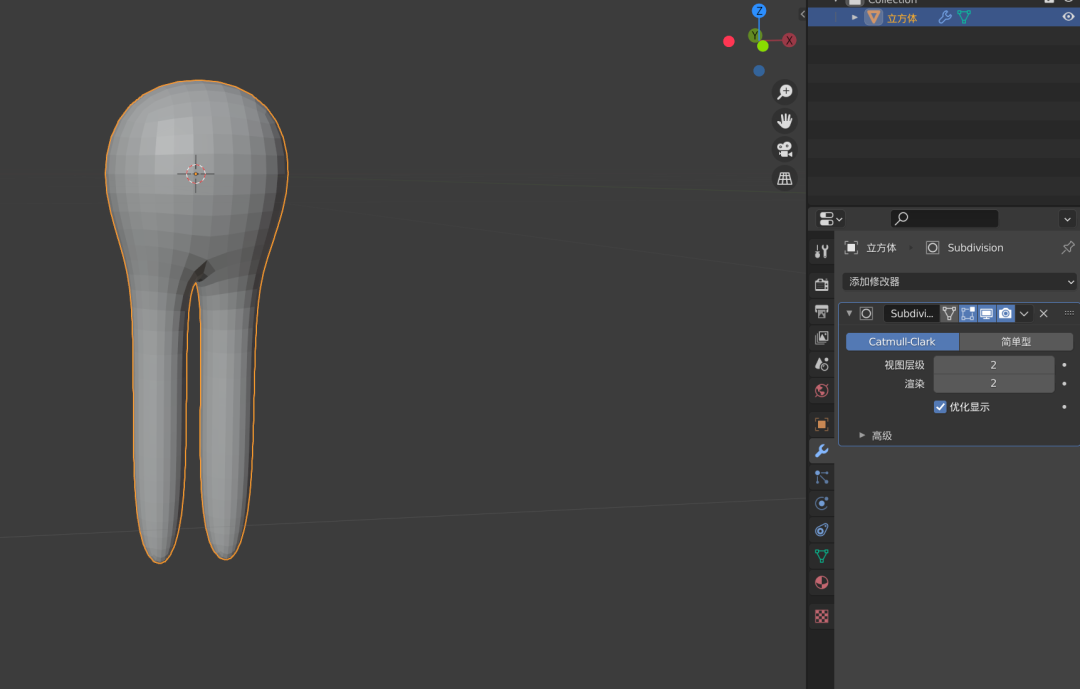The image size is (1080, 689).
Task: Open the Material properties tab
Action: click(x=821, y=582)
